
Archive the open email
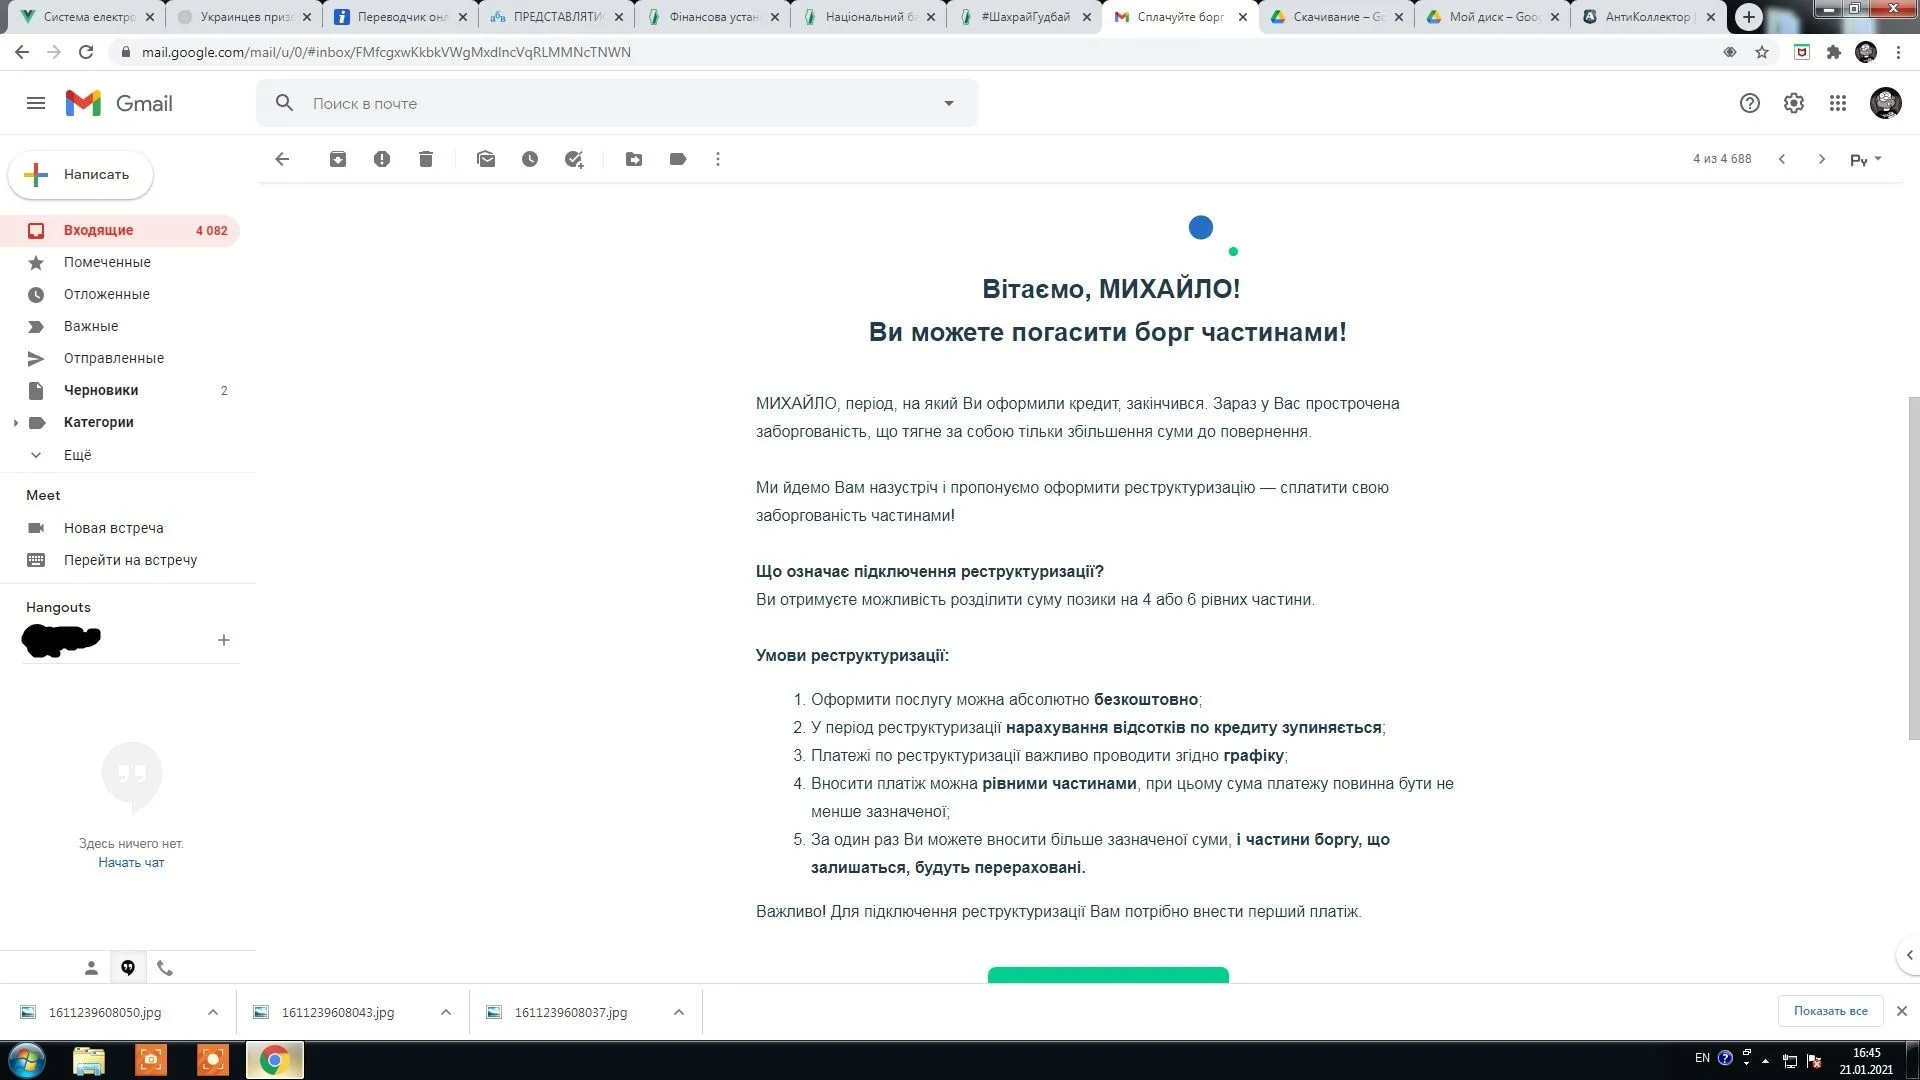[x=338, y=159]
